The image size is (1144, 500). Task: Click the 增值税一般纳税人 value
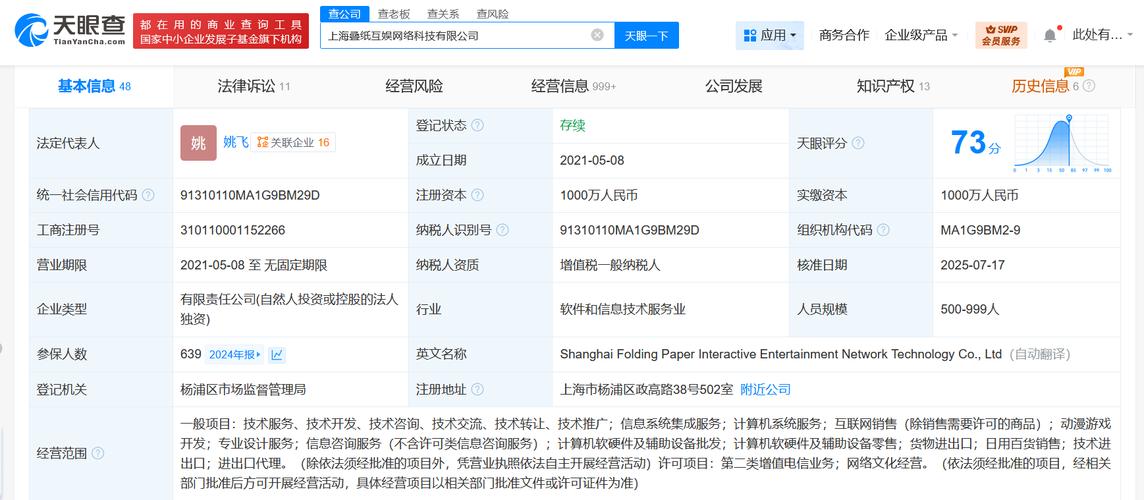[610, 265]
